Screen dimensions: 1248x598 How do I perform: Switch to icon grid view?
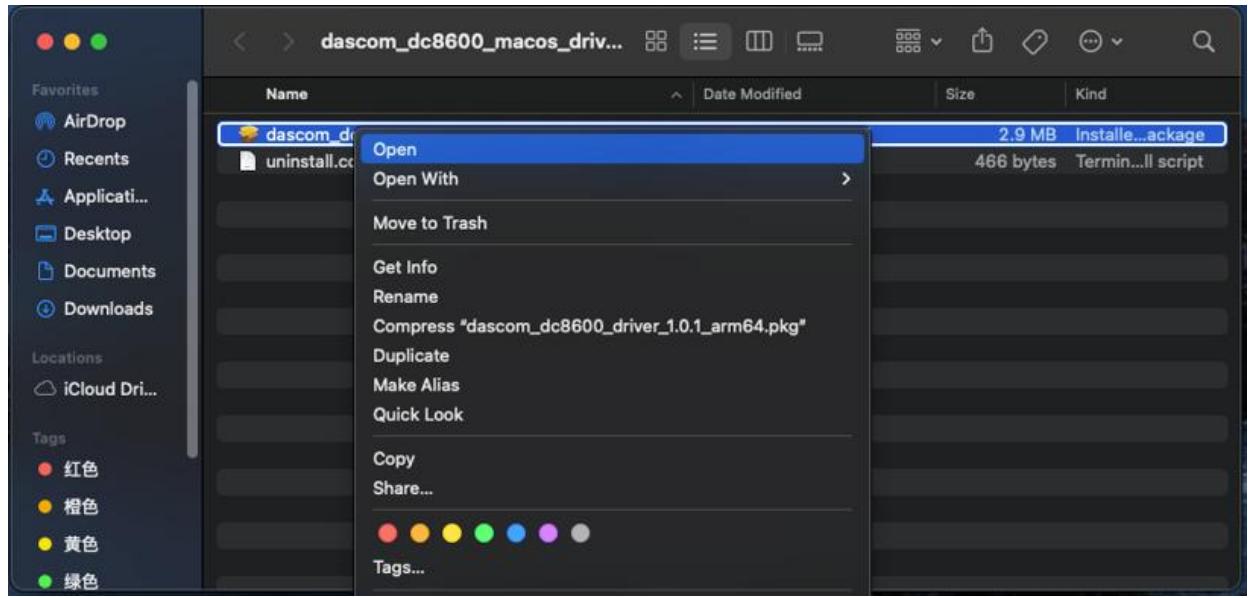tap(657, 41)
